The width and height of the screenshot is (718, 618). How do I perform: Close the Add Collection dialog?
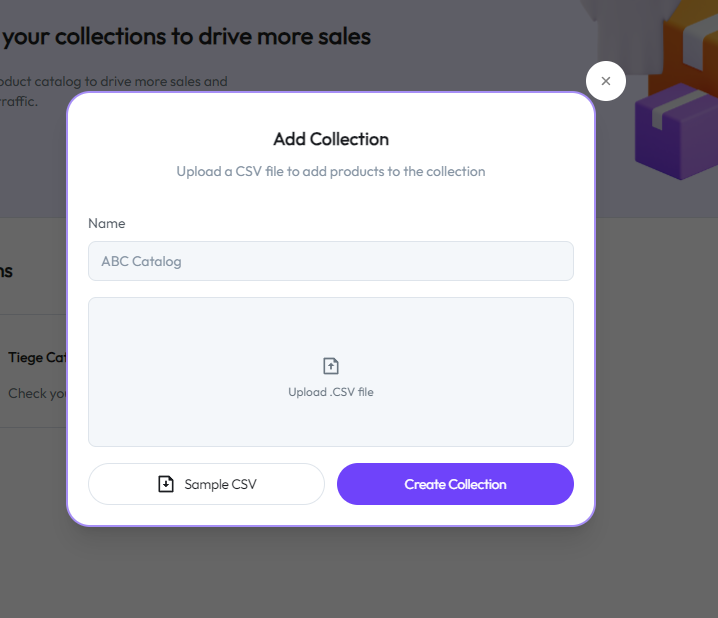(605, 81)
